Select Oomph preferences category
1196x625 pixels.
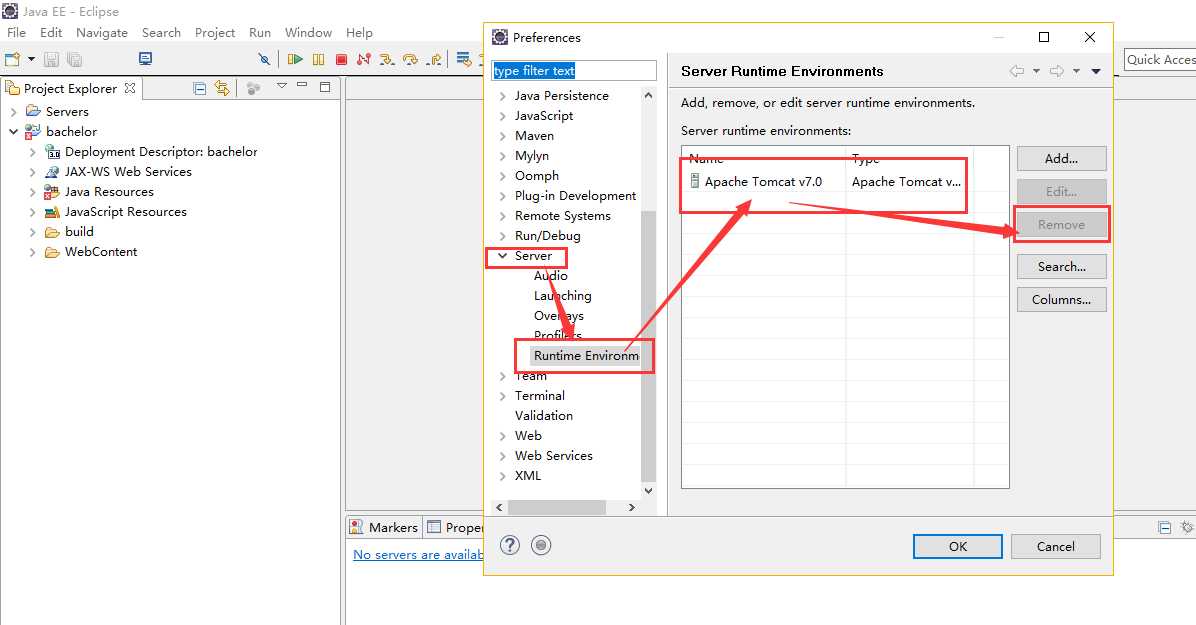[x=537, y=176]
